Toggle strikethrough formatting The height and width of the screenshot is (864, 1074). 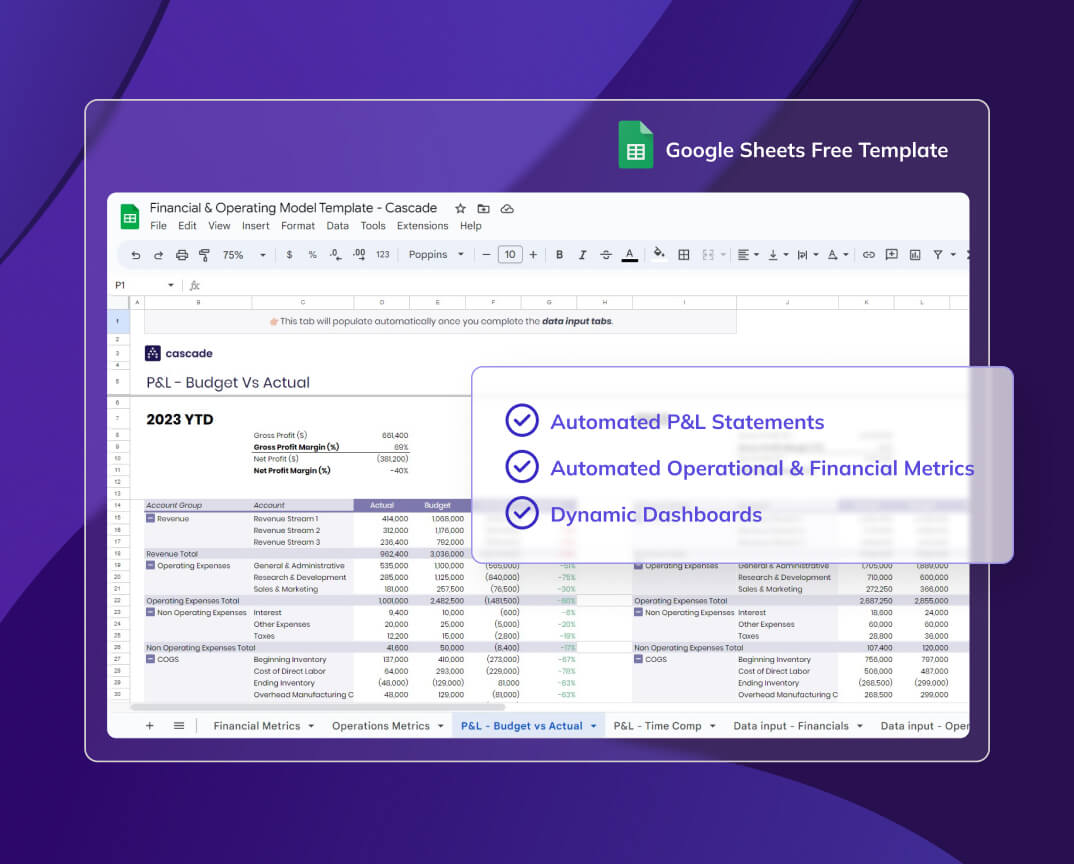(x=605, y=254)
